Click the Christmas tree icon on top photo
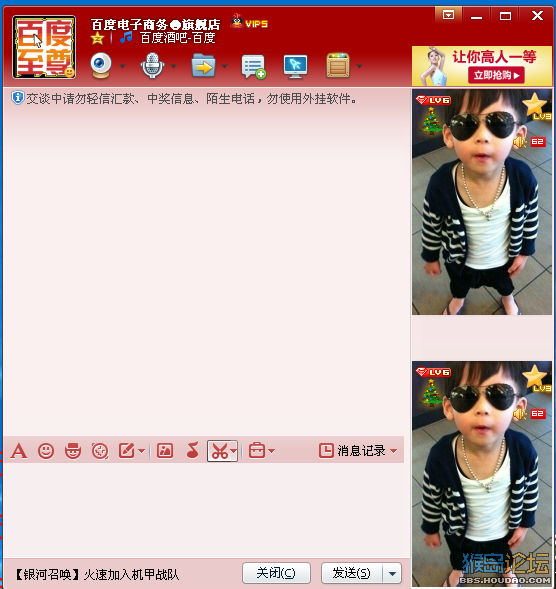The height and width of the screenshot is (589, 556). point(431,120)
